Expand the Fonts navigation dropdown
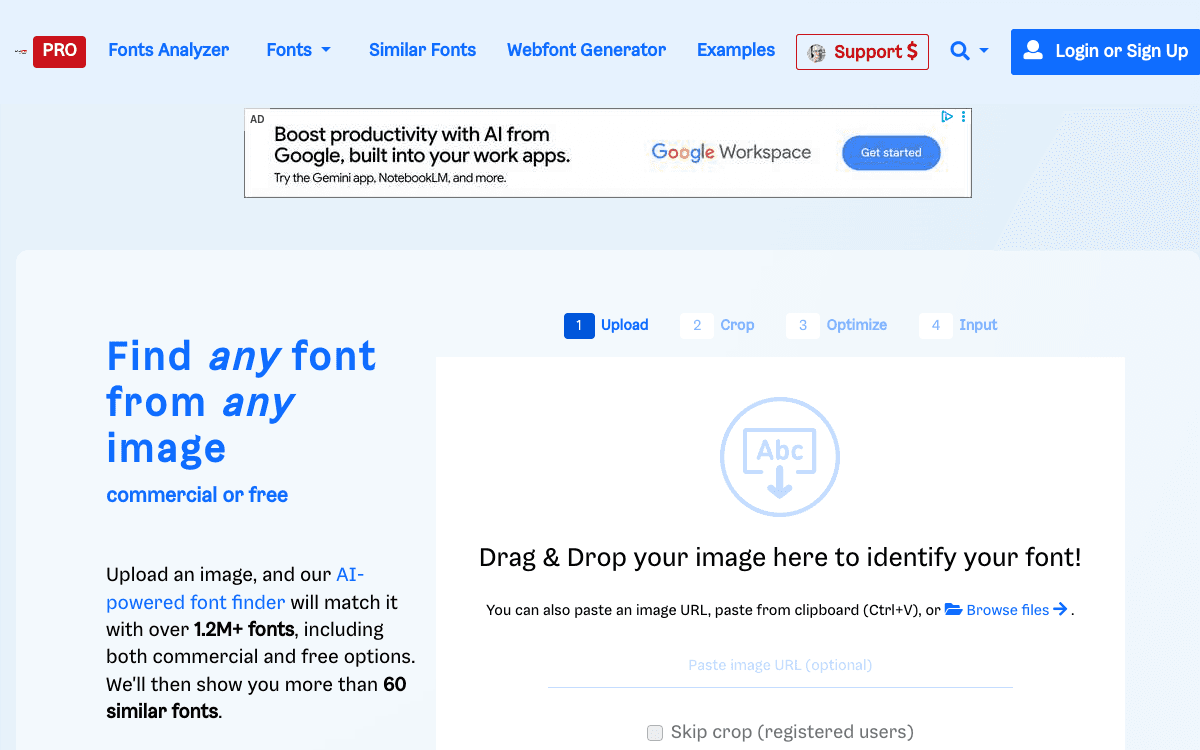Image resolution: width=1200 pixels, height=750 pixels. click(x=298, y=50)
